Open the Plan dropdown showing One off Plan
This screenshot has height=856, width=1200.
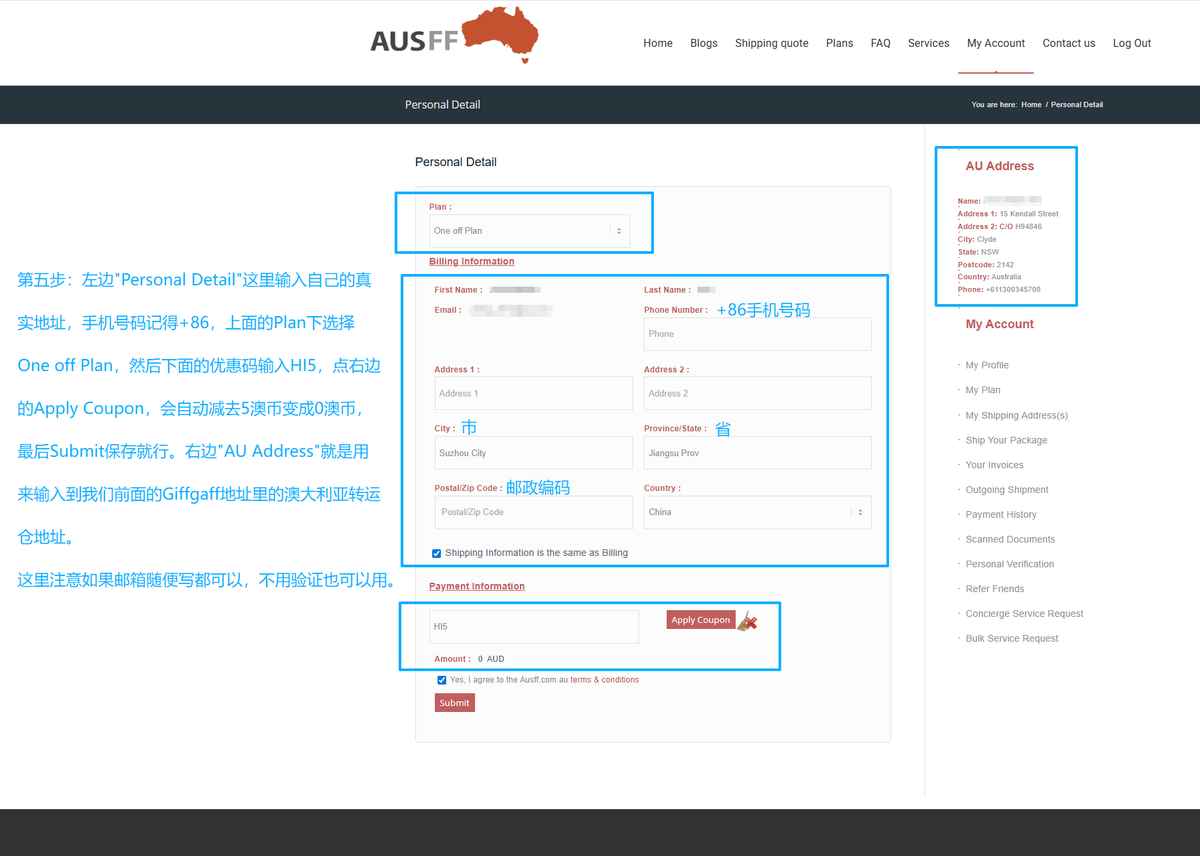529,231
